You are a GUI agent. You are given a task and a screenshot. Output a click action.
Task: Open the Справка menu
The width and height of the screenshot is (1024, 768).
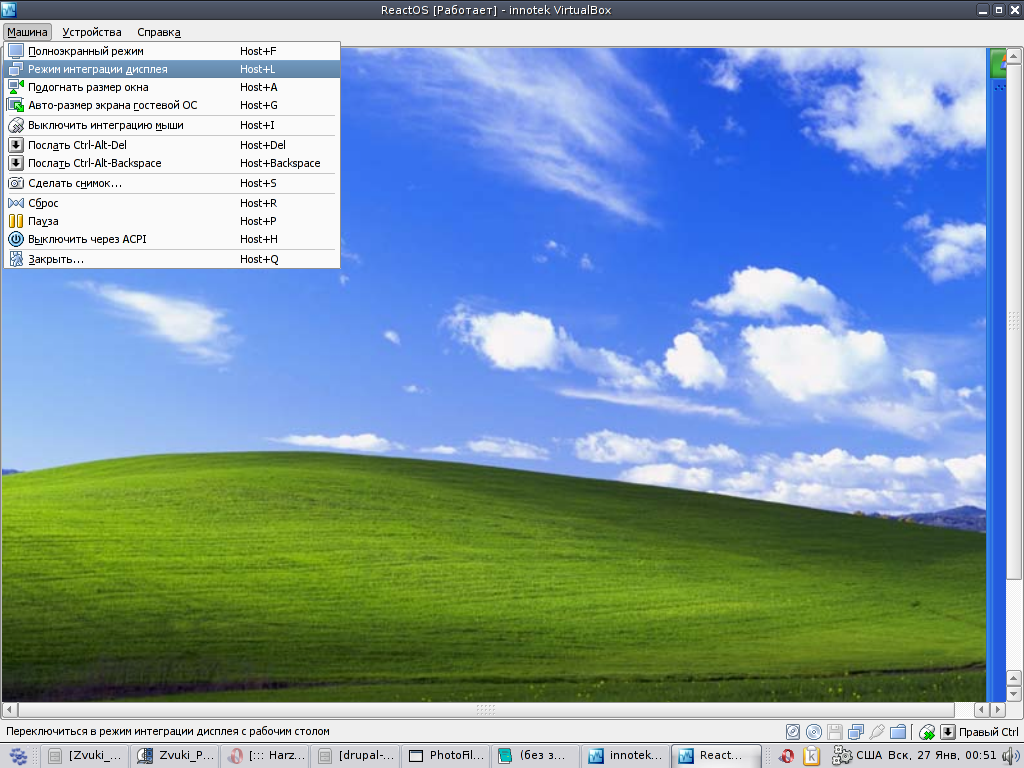point(159,32)
